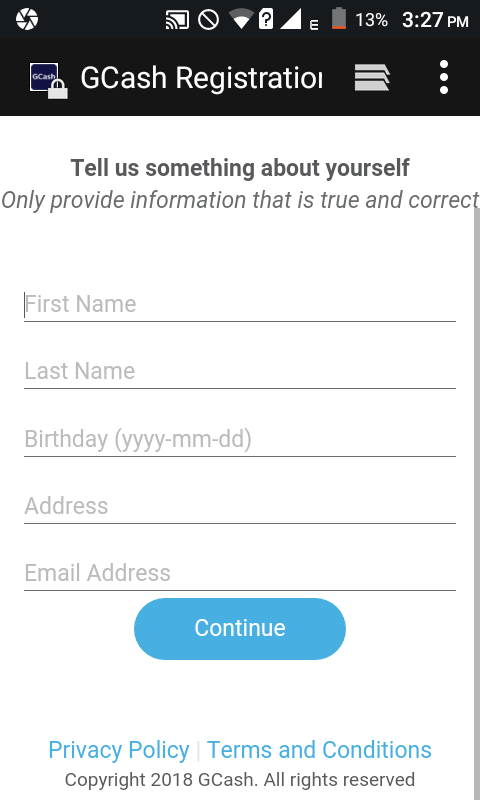
Task: Tap the GCash app lock icon
Action: [48, 80]
